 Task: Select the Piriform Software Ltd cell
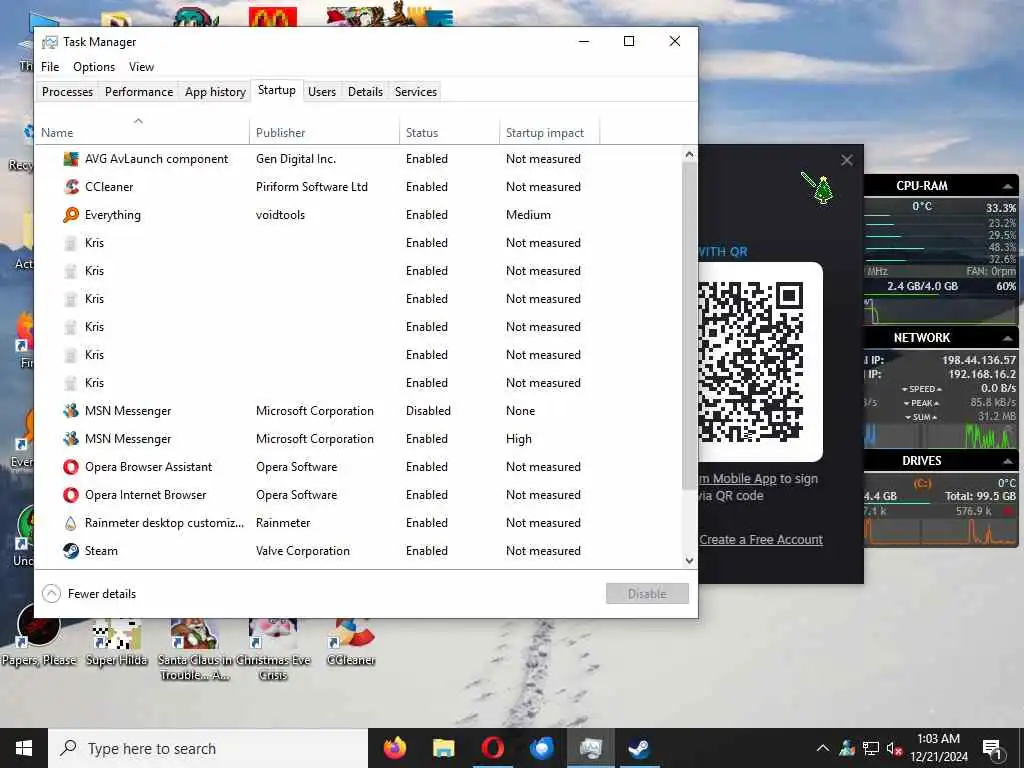[312, 187]
